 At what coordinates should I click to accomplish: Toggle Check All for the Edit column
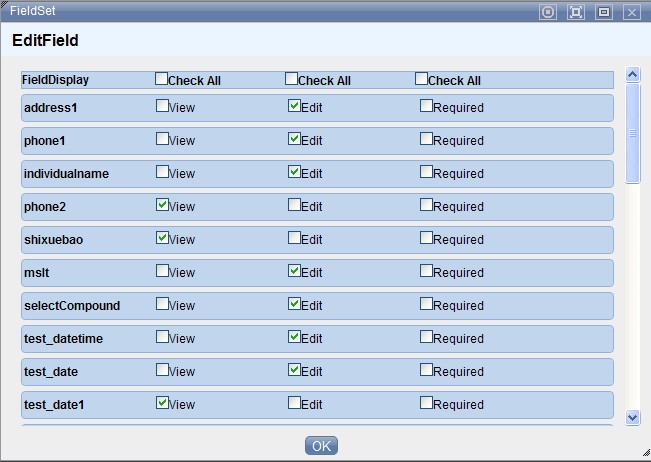point(292,79)
